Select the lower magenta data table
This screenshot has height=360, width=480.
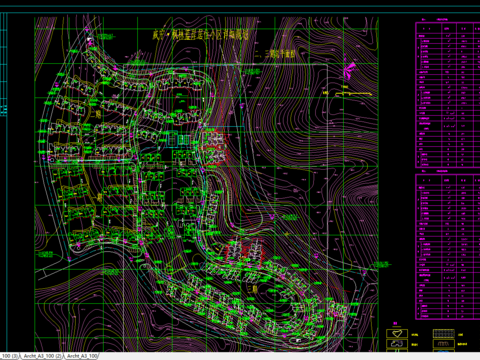(x=448, y=247)
